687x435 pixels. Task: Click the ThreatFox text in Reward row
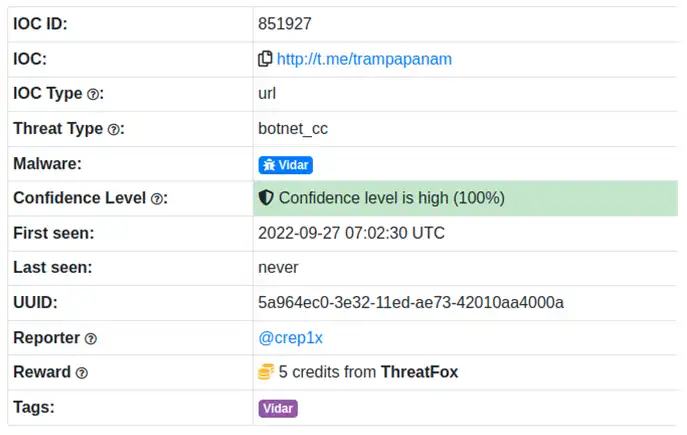(x=419, y=372)
